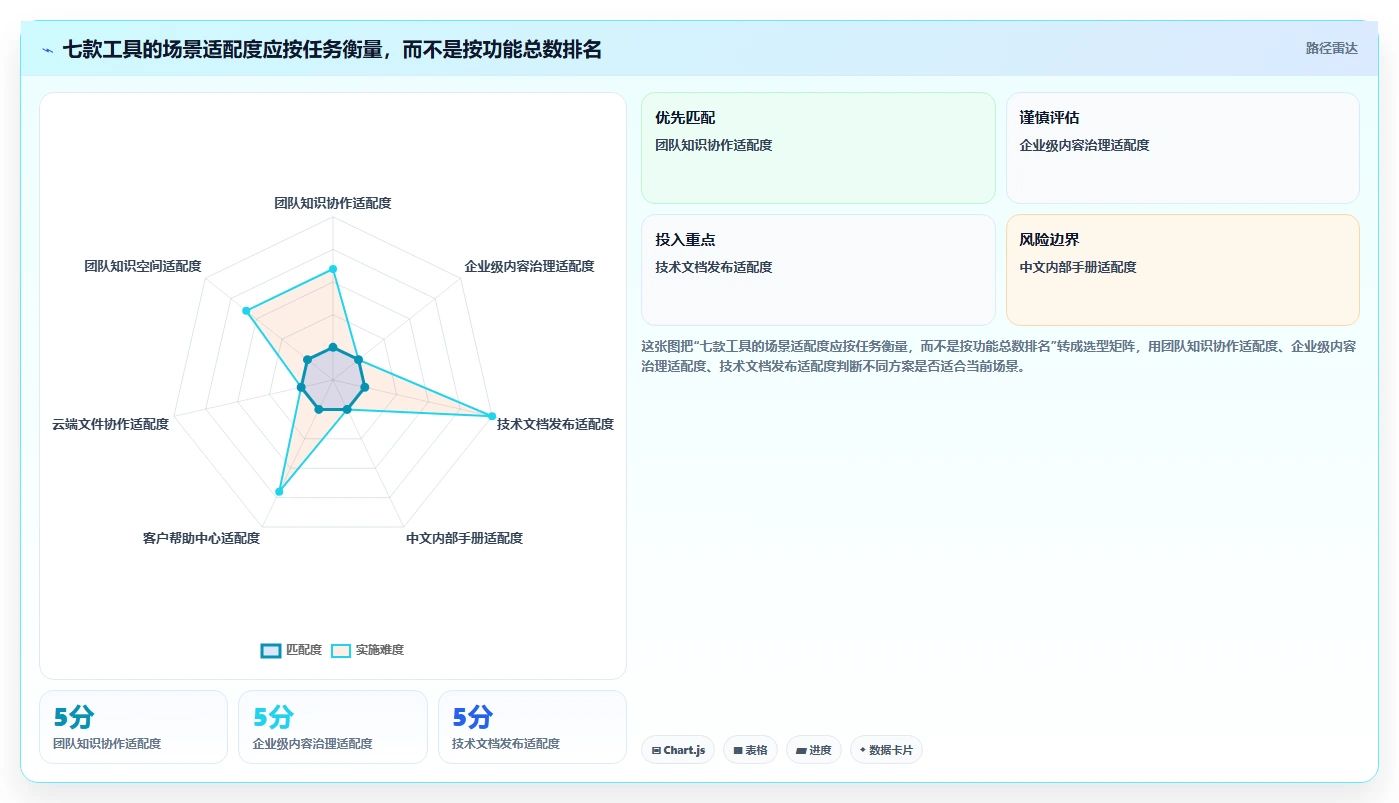Click radar axis label 团队知识空间适配度
This screenshot has height=803, width=1399.
click(x=143, y=266)
